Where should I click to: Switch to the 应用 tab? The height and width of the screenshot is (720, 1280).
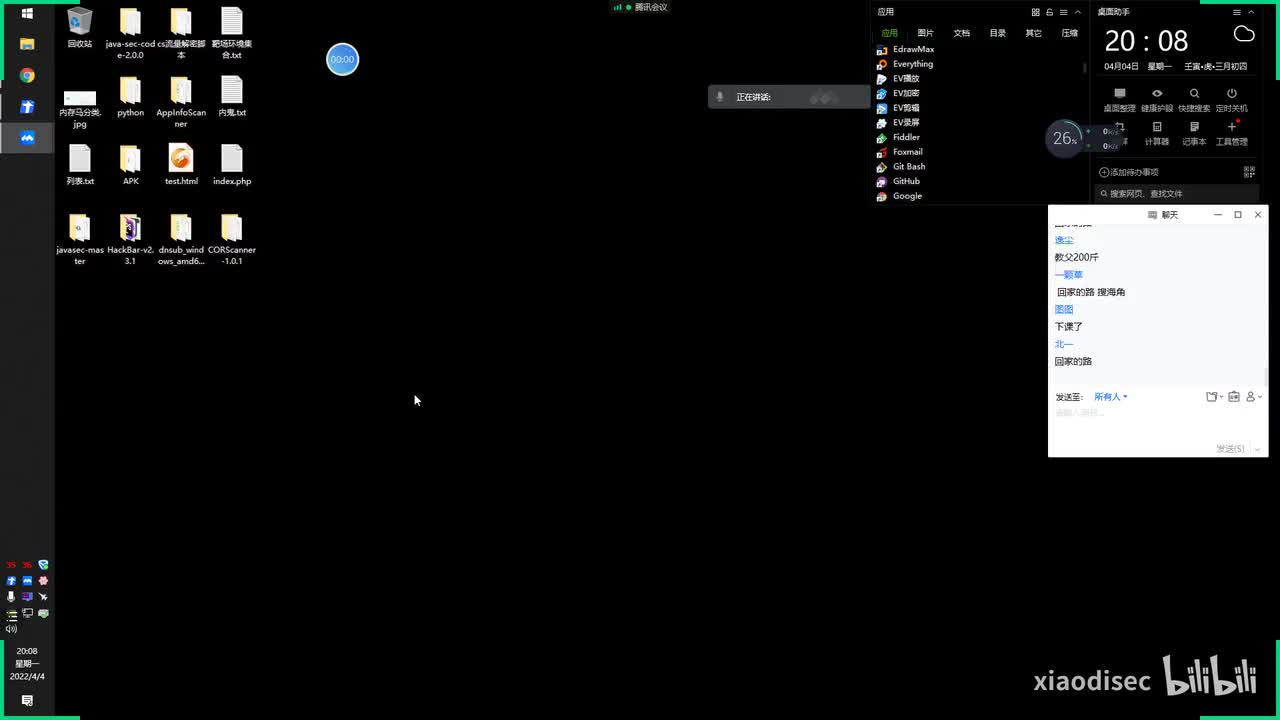[889, 33]
